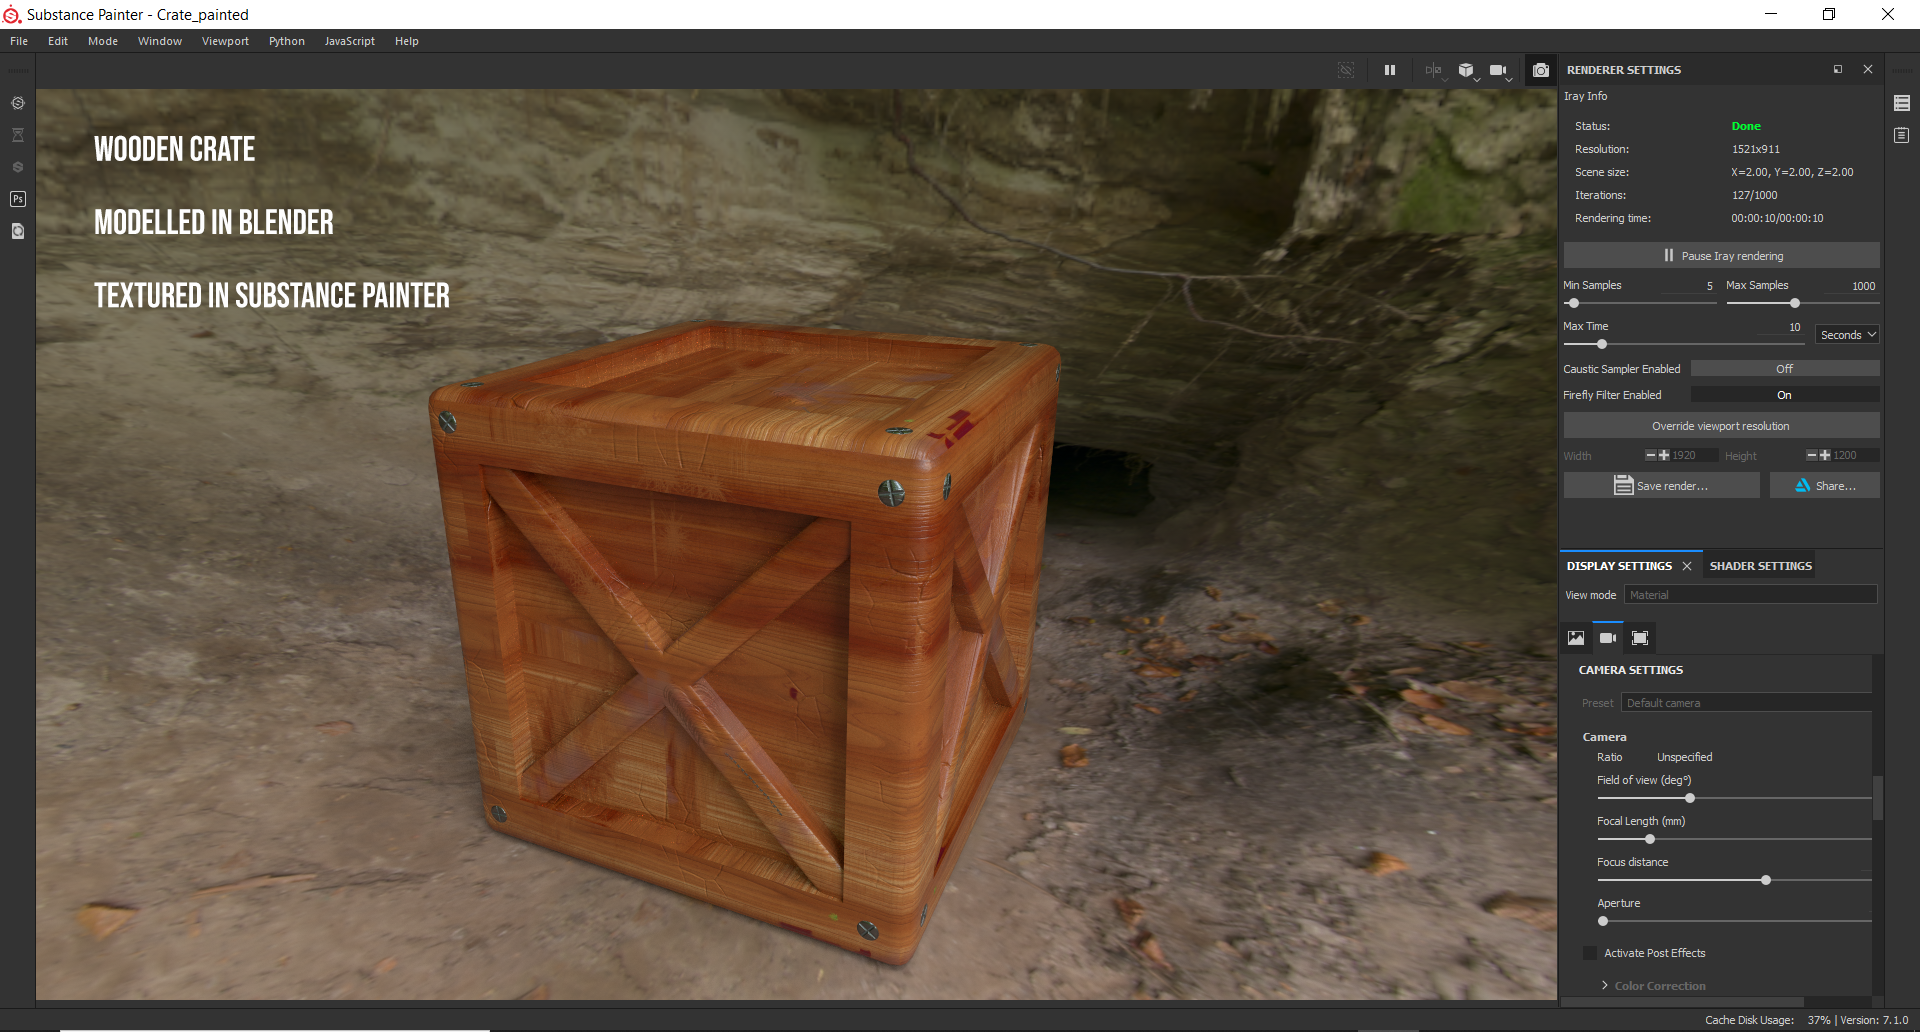Image resolution: width=1920 pixels, height=1032 pixels.
Task: Open the Help menu
Action: pyautogui.click(x=407, y=41)
